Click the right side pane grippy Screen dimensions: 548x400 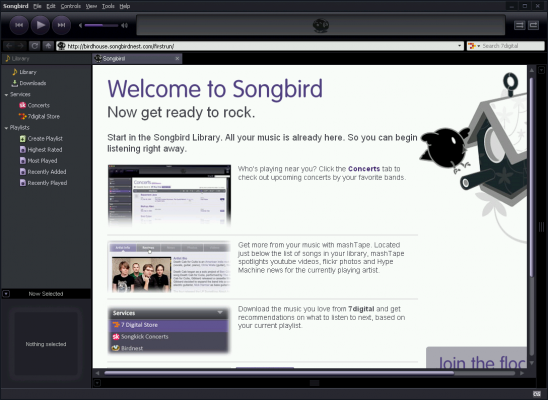(x=541, y=227)
